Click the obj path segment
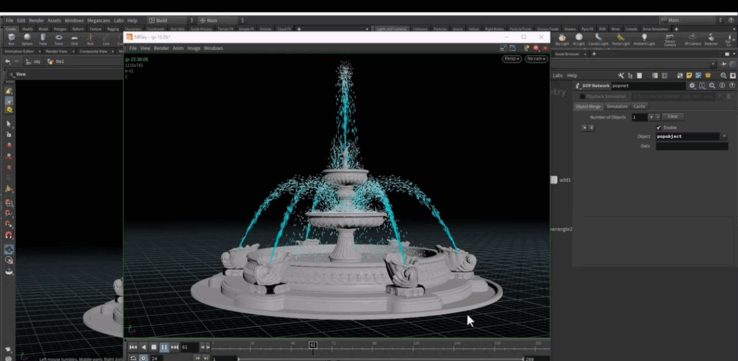The width and height of the screenshot is (738, 361). 34,61
